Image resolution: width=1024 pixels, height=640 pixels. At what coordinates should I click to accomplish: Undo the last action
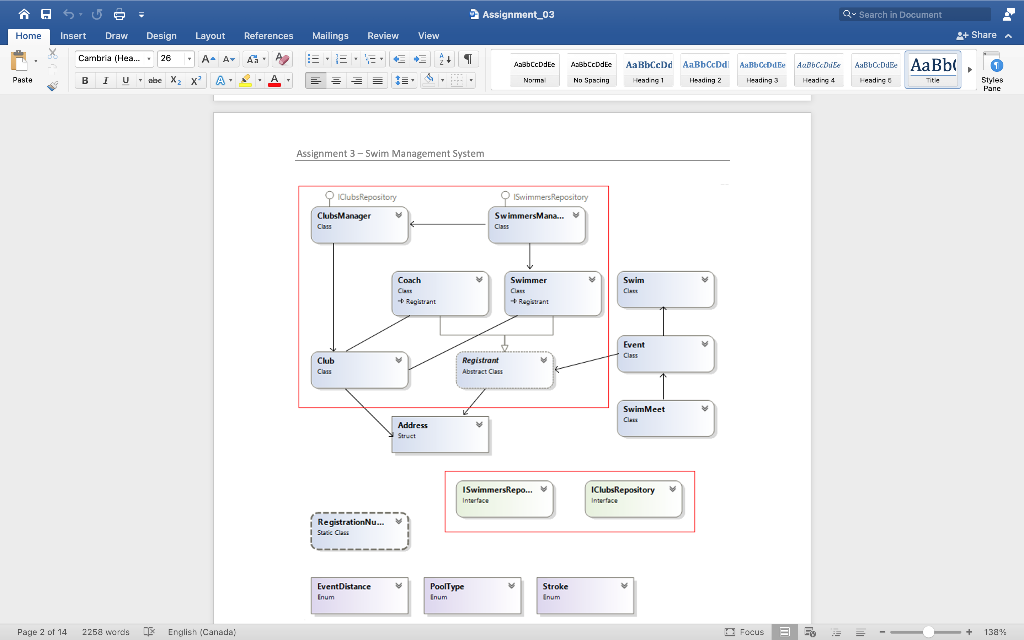[x=69, y=14]
